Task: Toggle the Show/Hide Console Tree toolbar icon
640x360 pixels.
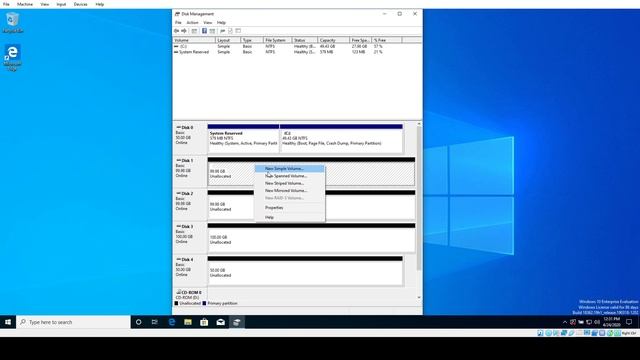Action: (x=194, y=31)
